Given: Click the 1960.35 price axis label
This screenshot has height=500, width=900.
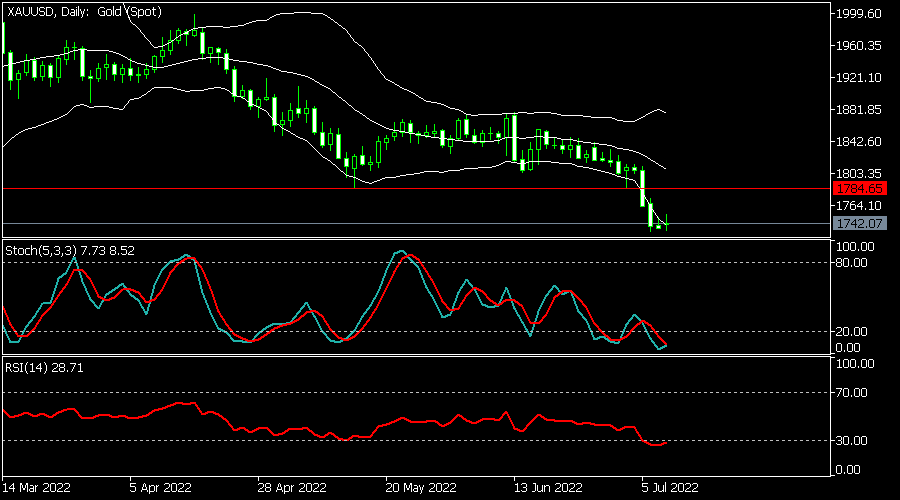Looking at the screenshot, I should click(859, 46).
